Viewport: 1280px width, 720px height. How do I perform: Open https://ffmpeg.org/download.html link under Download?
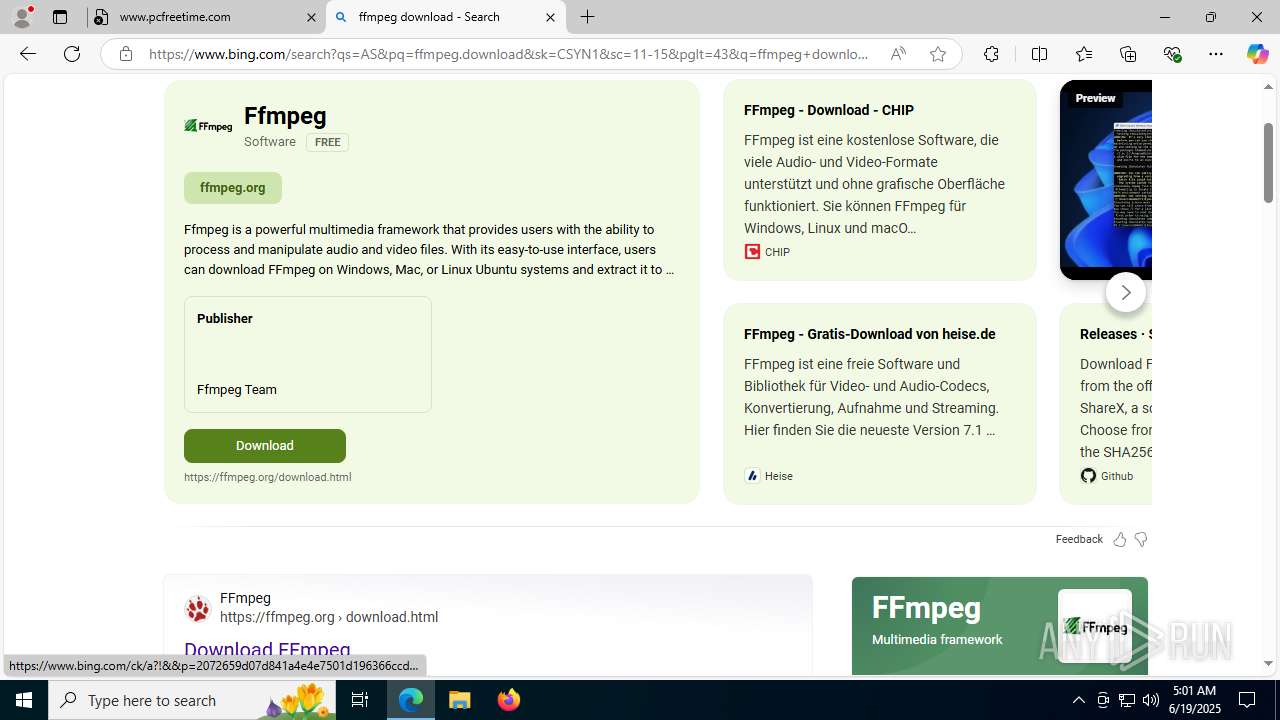[268, 477]
